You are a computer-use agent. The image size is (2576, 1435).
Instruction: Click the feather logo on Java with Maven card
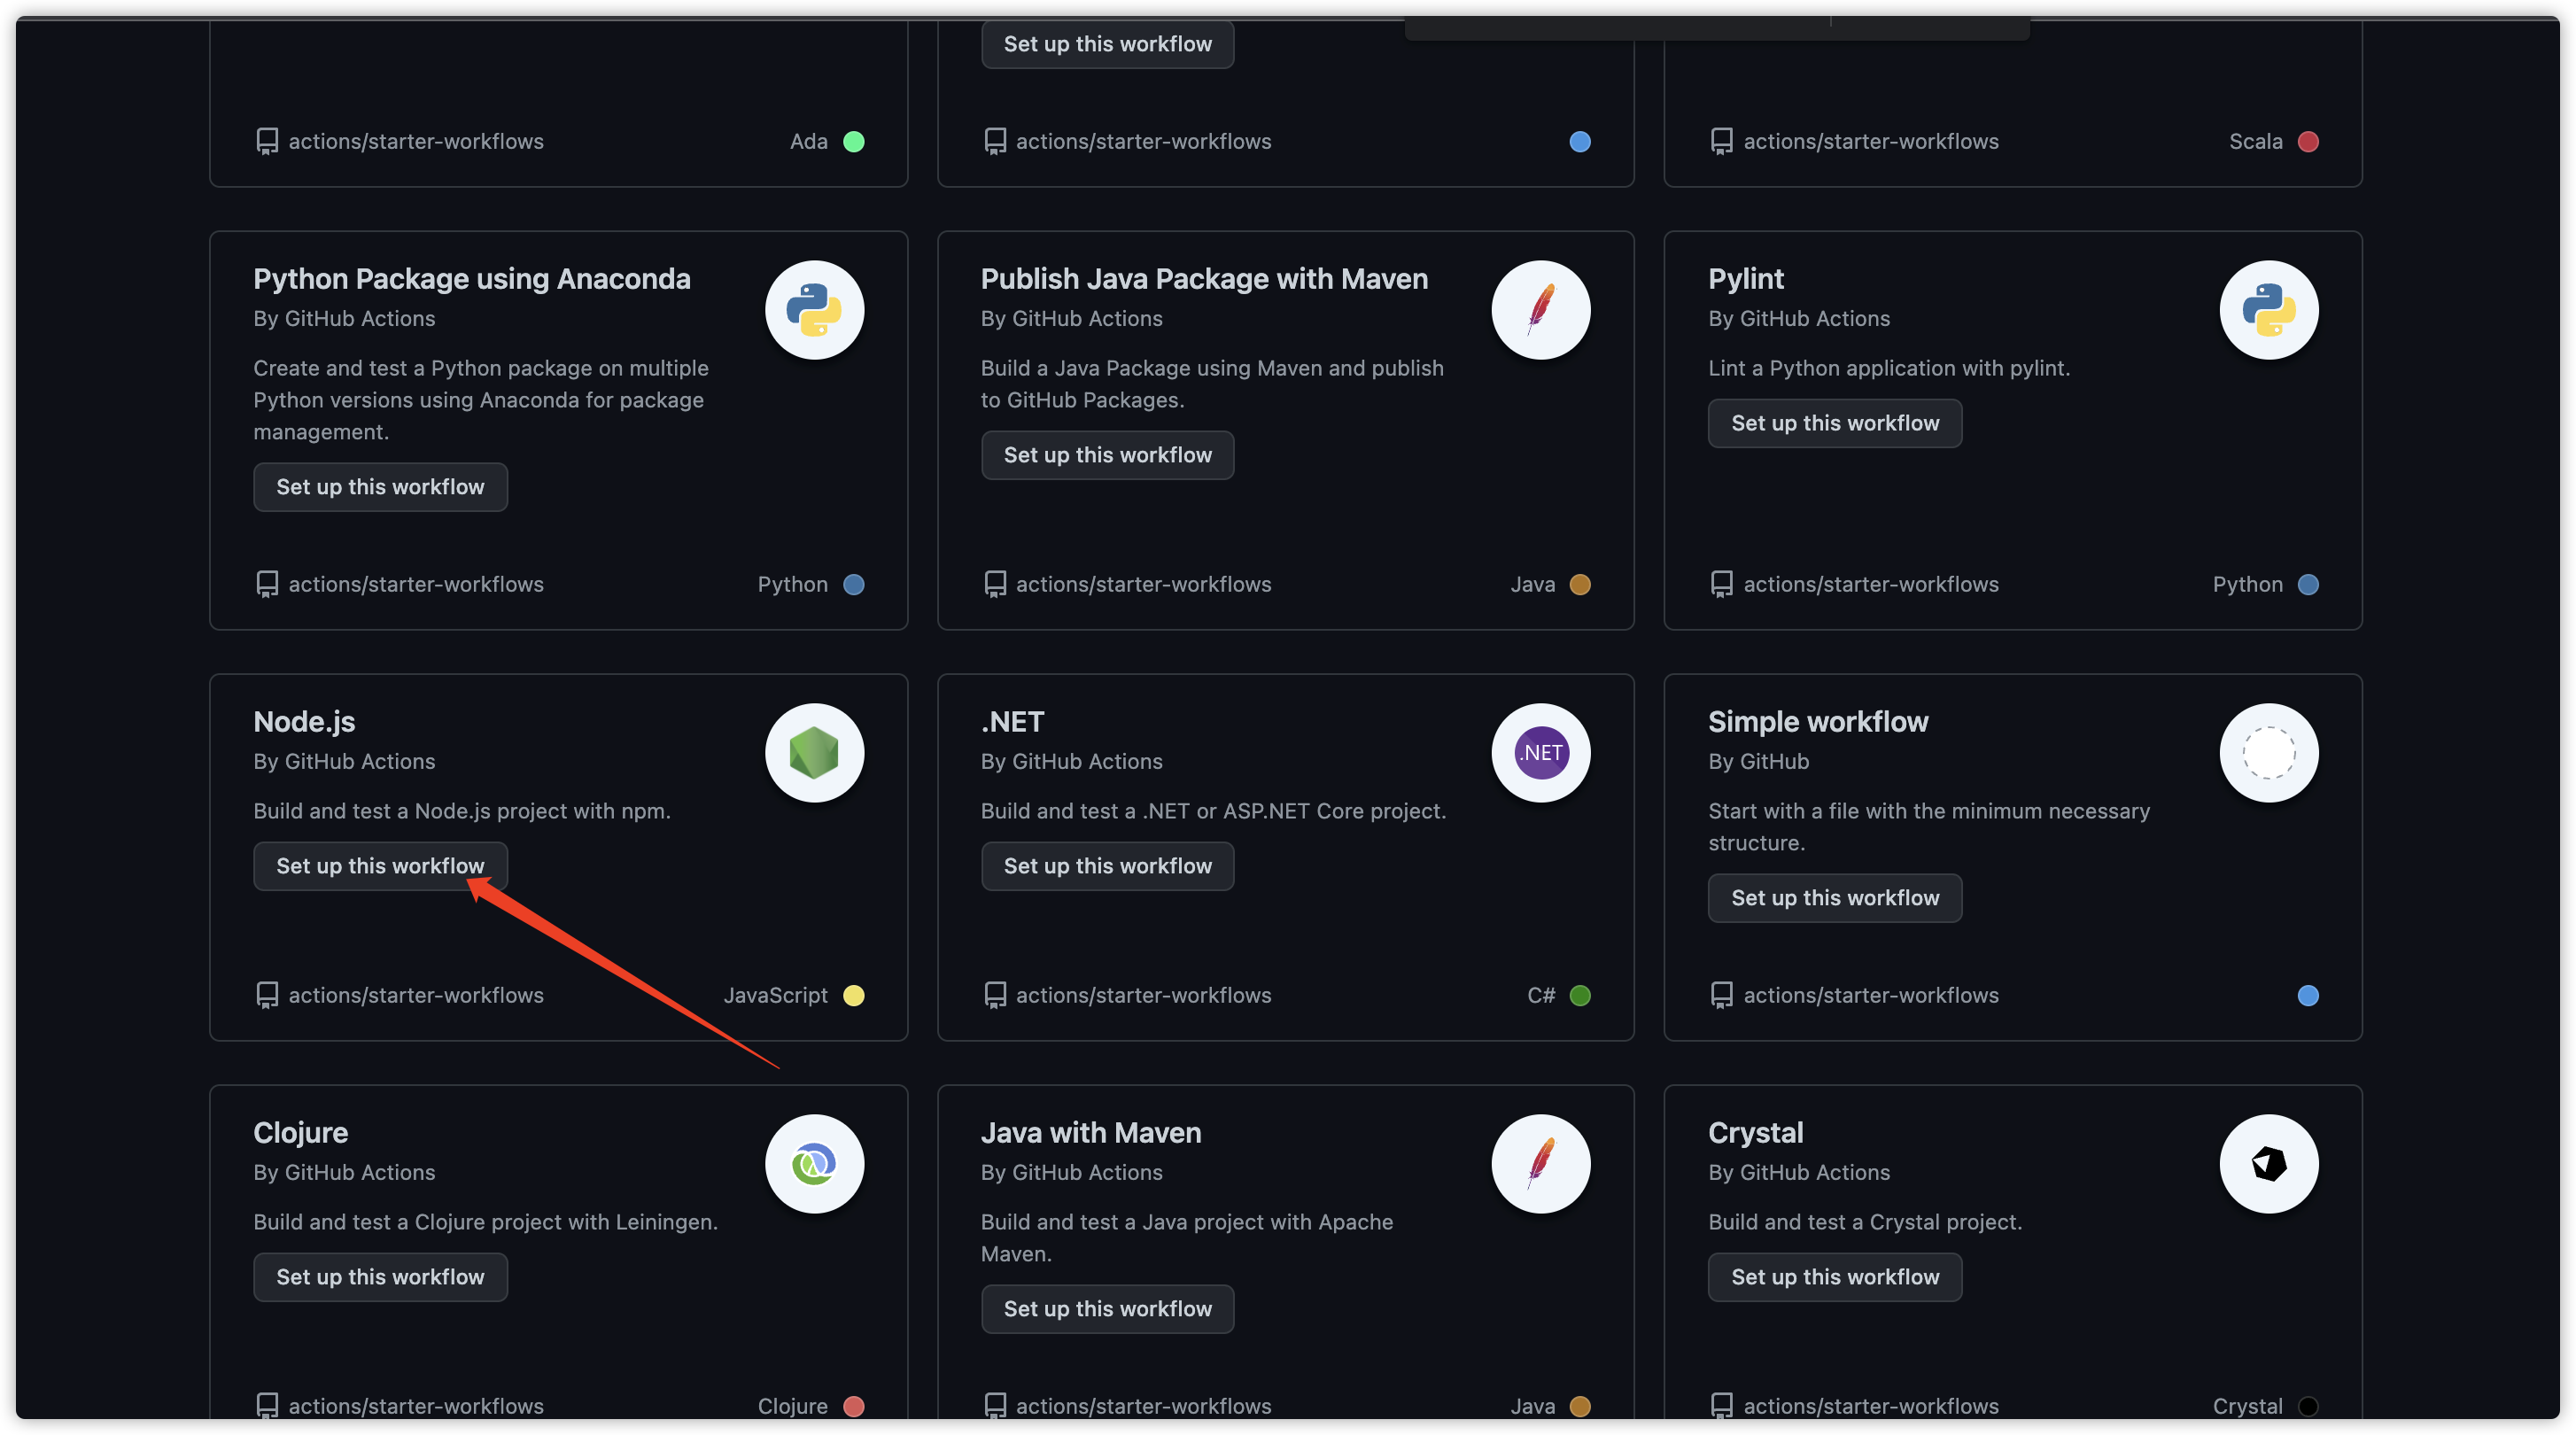(1541, 1164)
